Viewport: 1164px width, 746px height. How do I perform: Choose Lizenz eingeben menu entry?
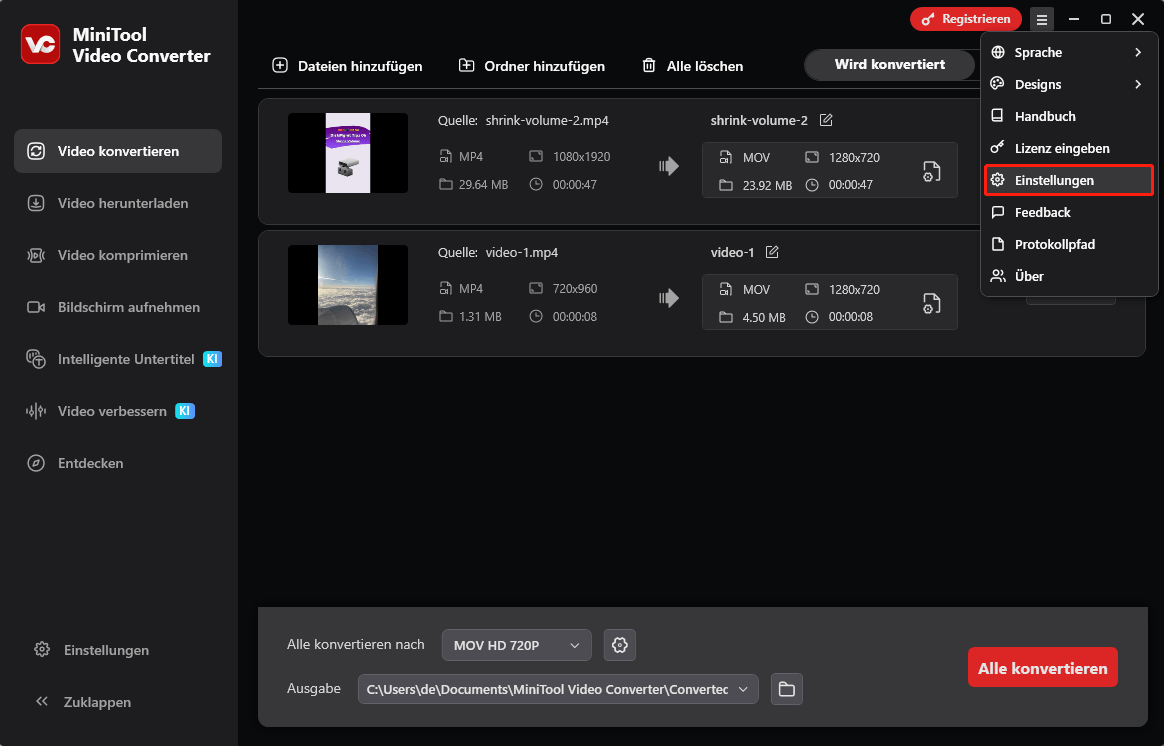click(1069, 148)
